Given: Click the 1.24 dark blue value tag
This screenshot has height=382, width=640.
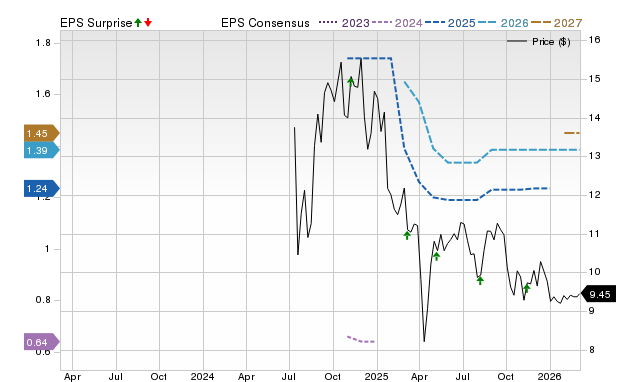Looking at the screenshot, I should 42,188.
